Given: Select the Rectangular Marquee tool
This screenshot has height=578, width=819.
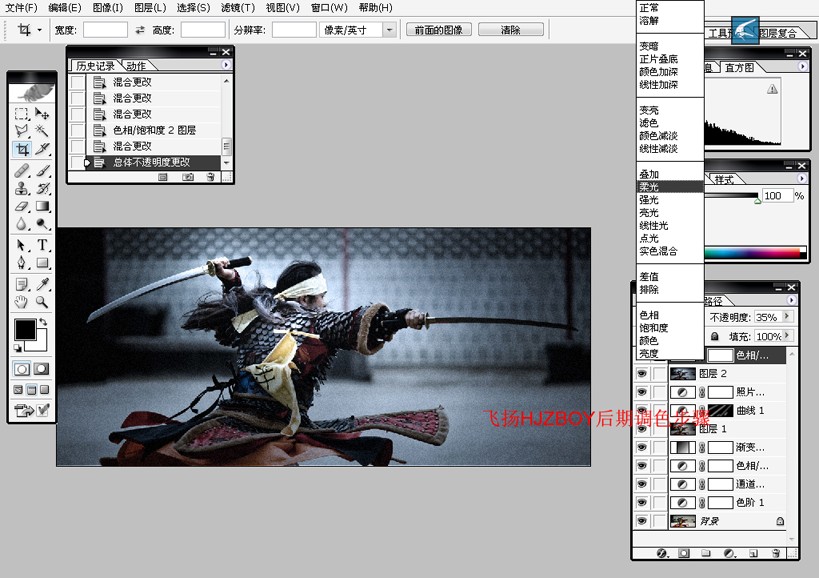Looking at the screenshot, I should (21, 113).
